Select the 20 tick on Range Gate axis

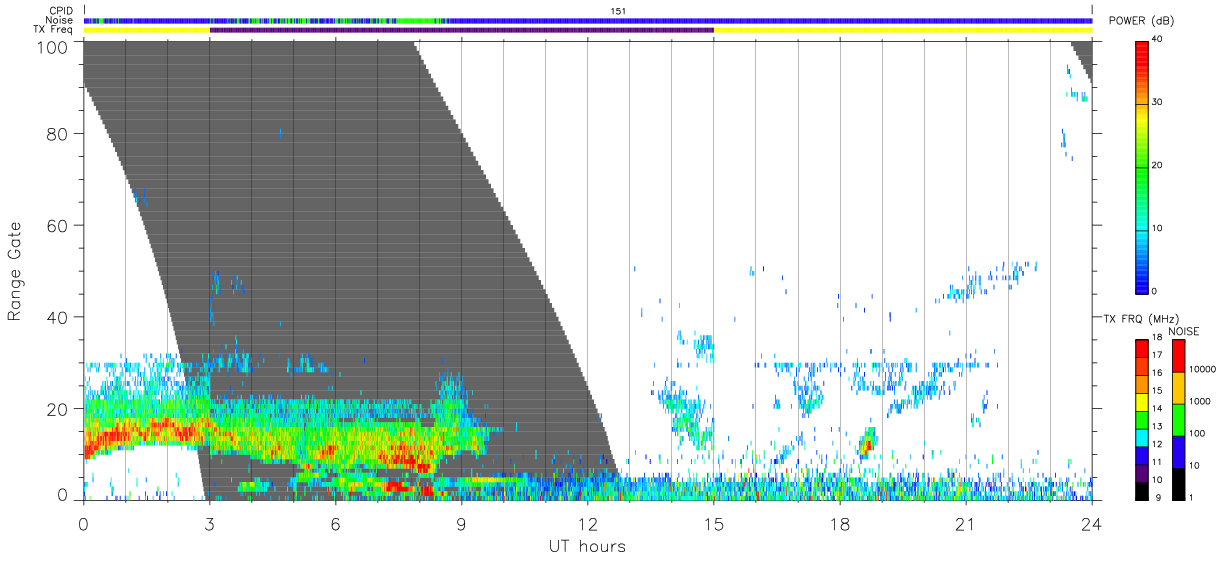click(x=57, y=408)
